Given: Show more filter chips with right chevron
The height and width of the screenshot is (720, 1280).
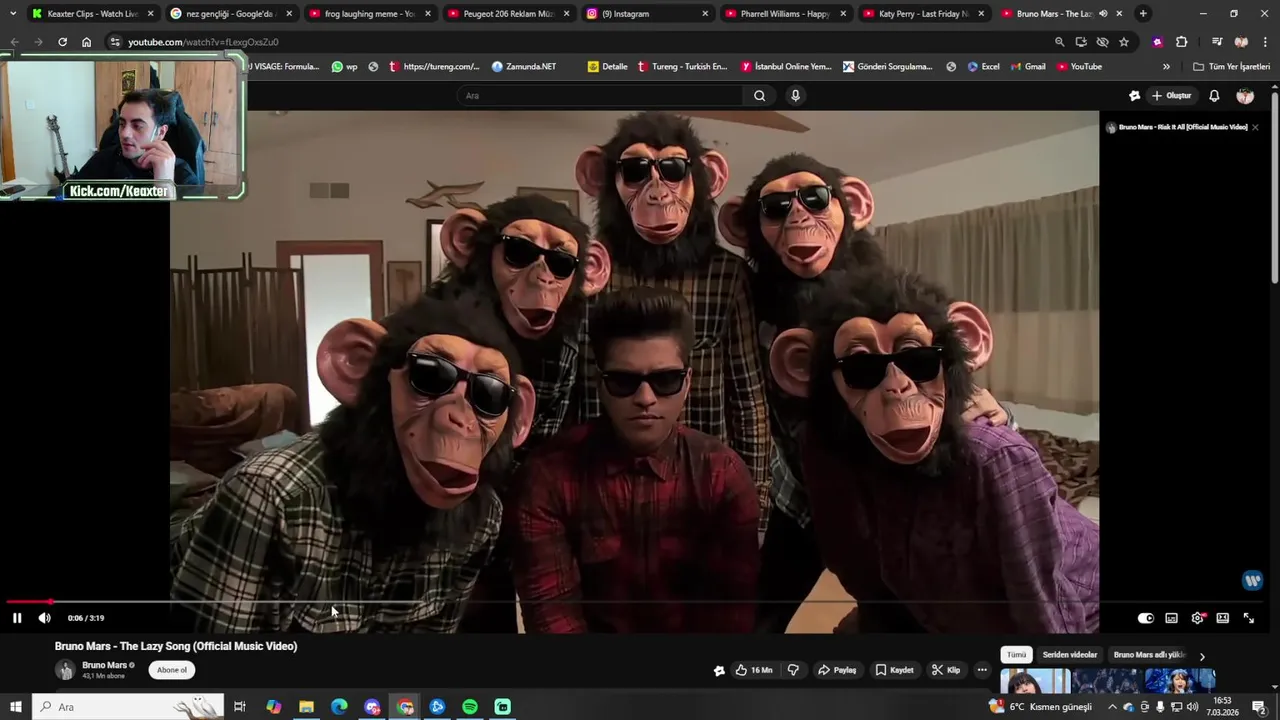Looking at the screenshot, I should click(x=1202, y=656).
